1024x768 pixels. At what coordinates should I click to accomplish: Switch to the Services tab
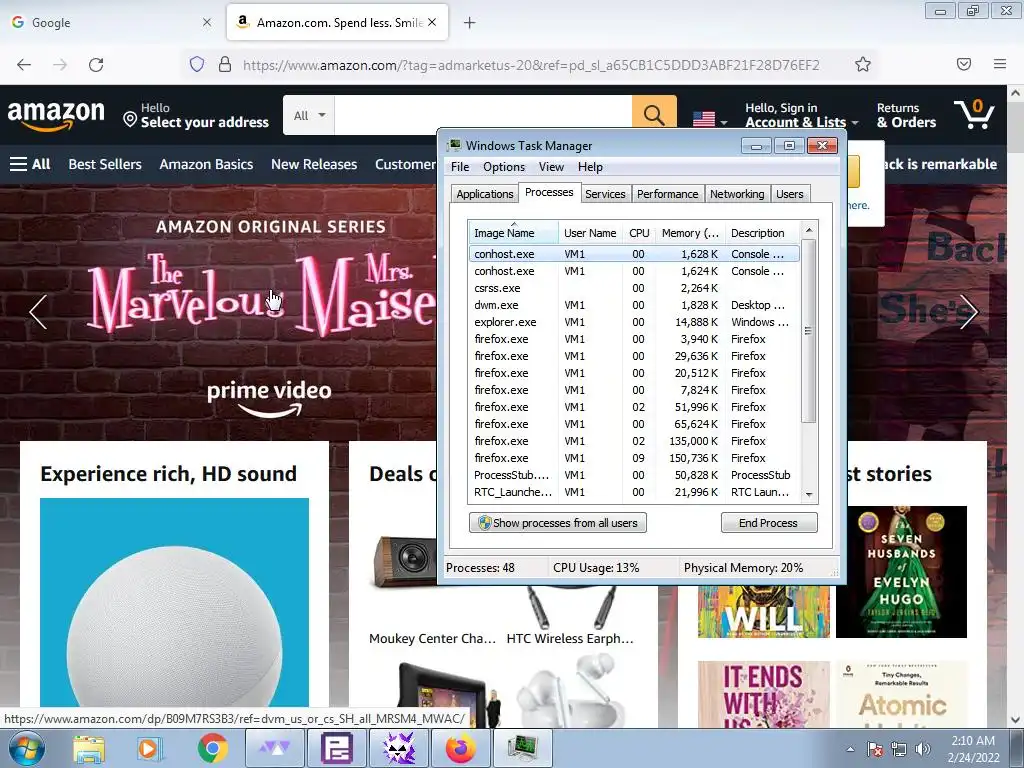click(605, 194)
